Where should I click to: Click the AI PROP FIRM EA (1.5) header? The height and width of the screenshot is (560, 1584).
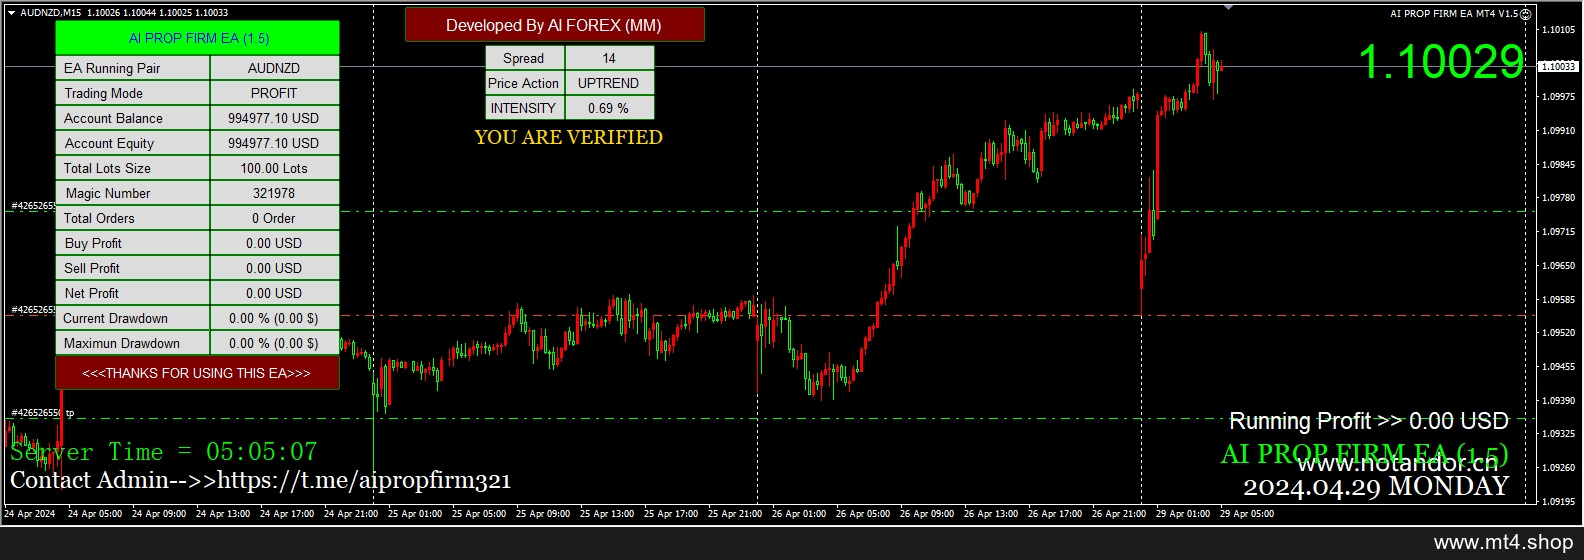pos(198,38)
